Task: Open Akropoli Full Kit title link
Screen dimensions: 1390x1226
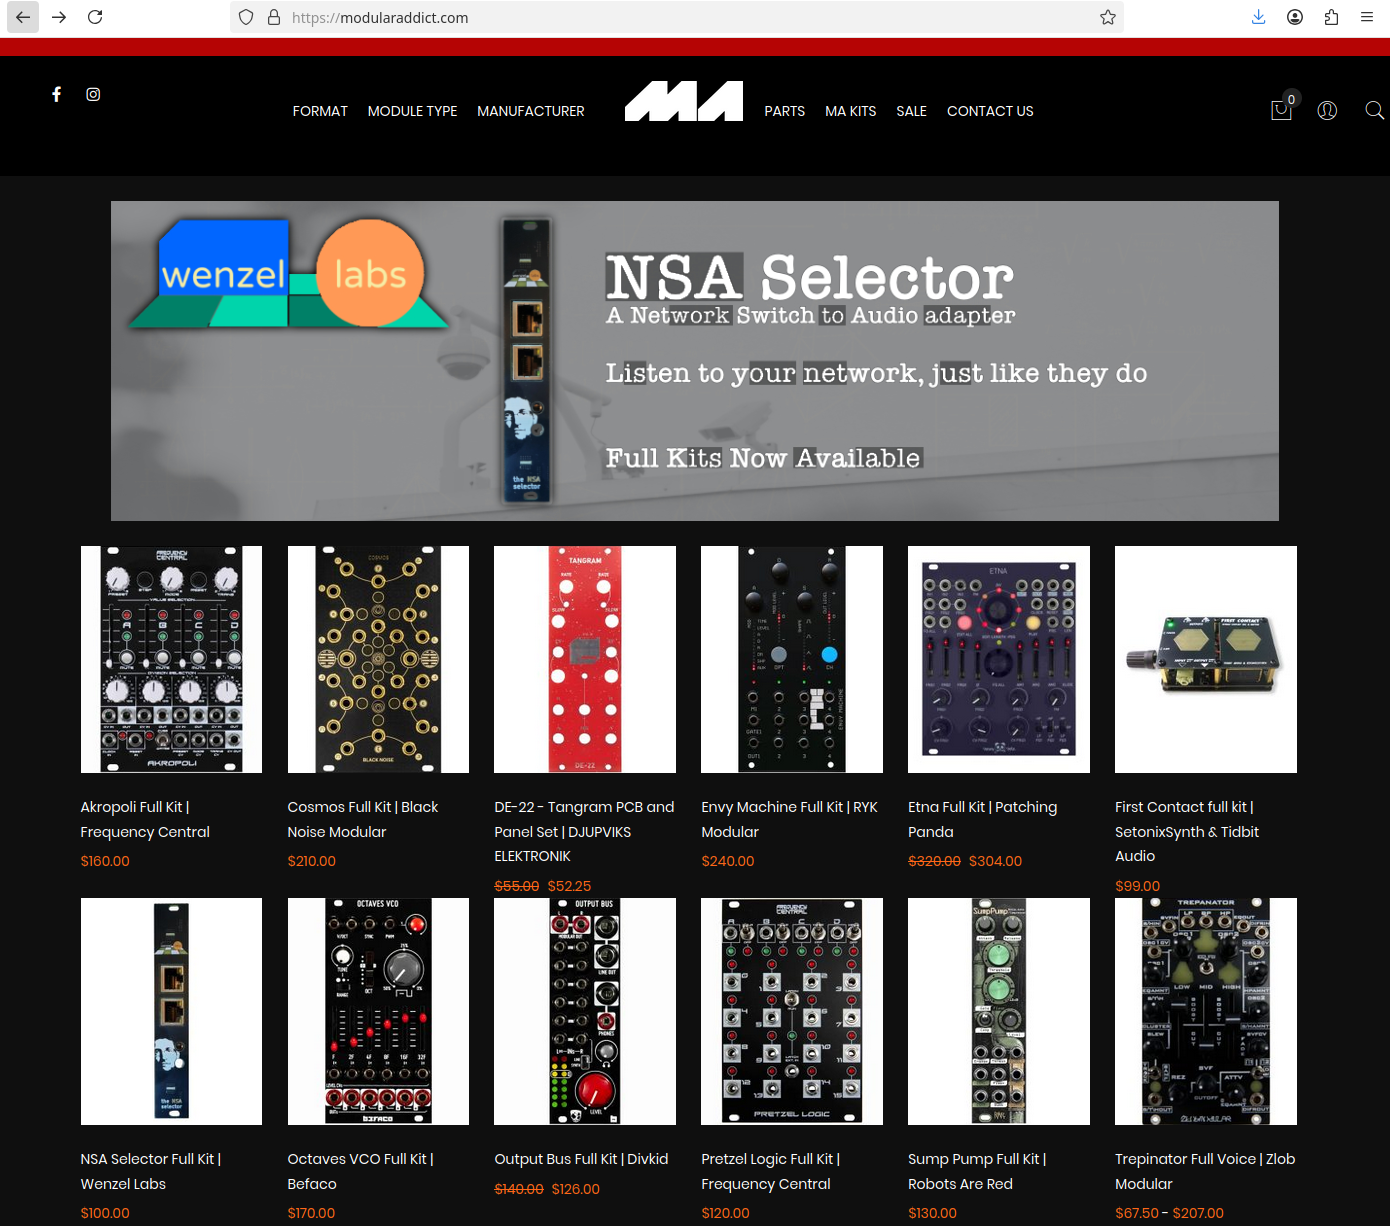Action: [145, 819]
